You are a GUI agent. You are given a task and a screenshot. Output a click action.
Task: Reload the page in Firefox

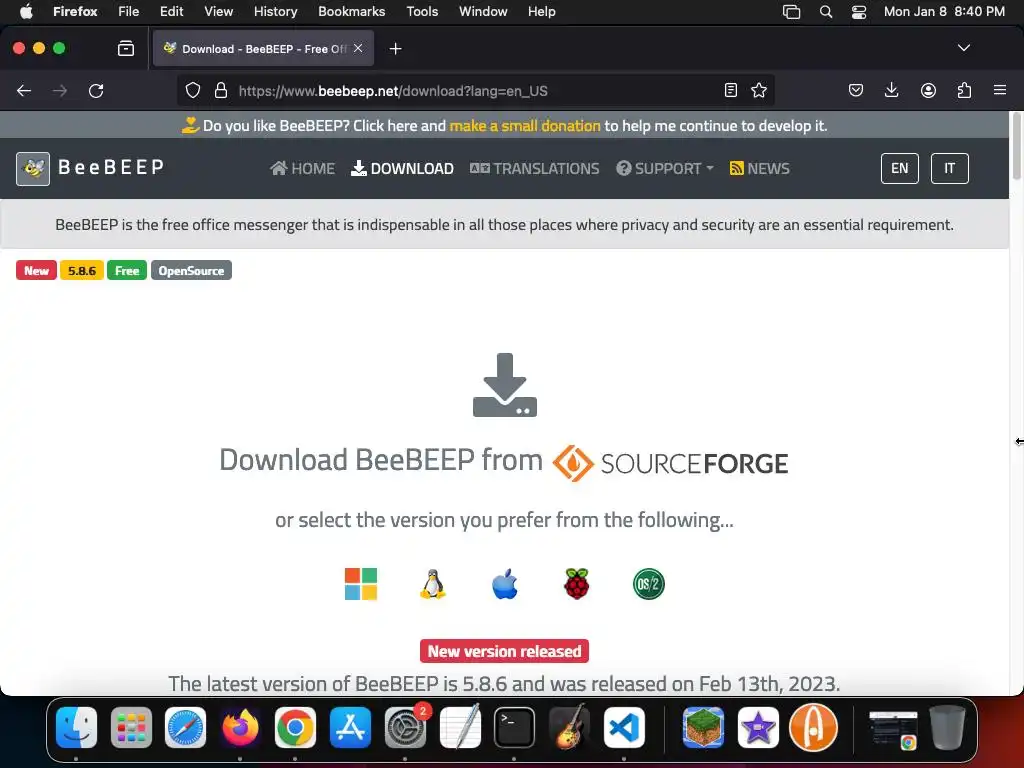tap(96, 91)
